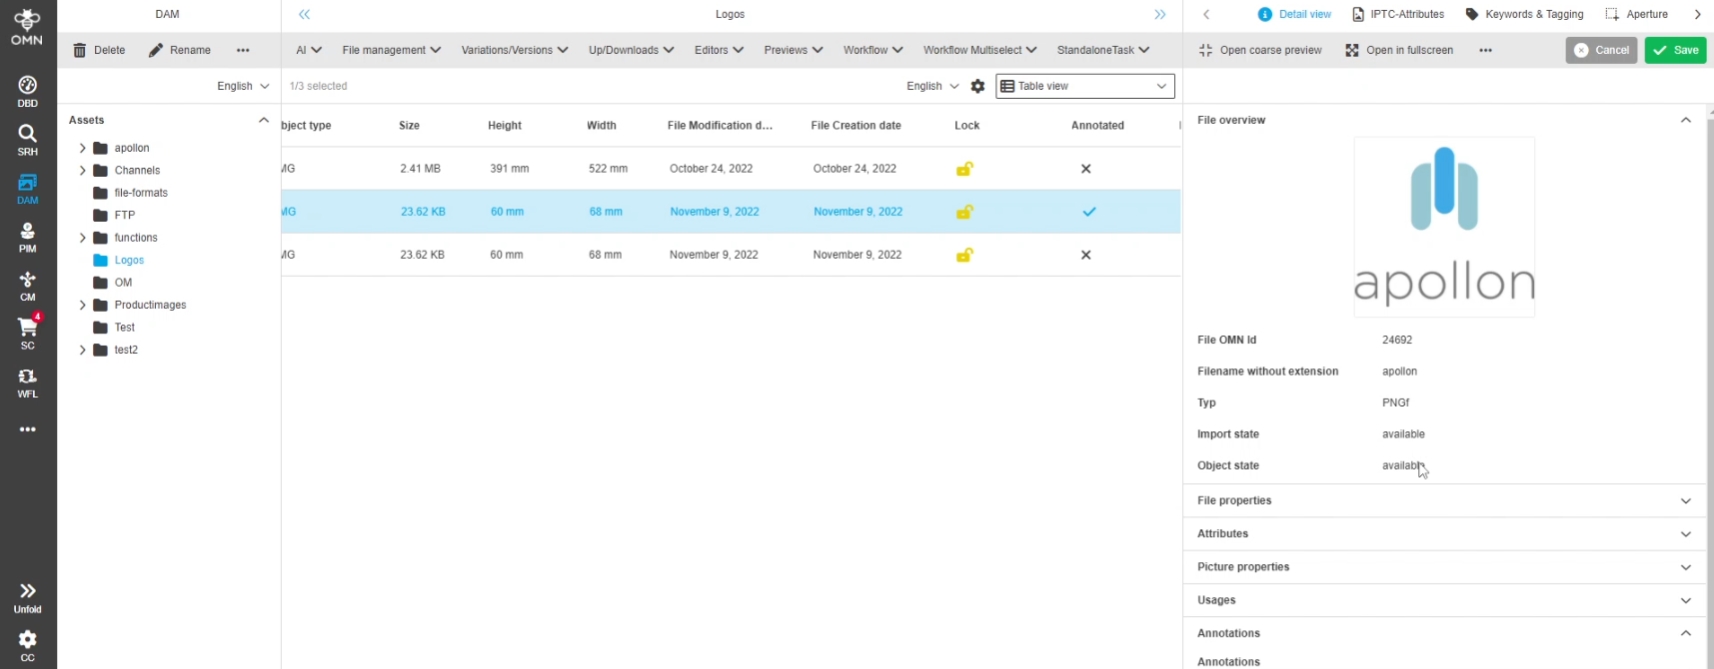Screen dimensions: 1714x669
Task: Open the DAM module in sidebar
Action: 27,189
